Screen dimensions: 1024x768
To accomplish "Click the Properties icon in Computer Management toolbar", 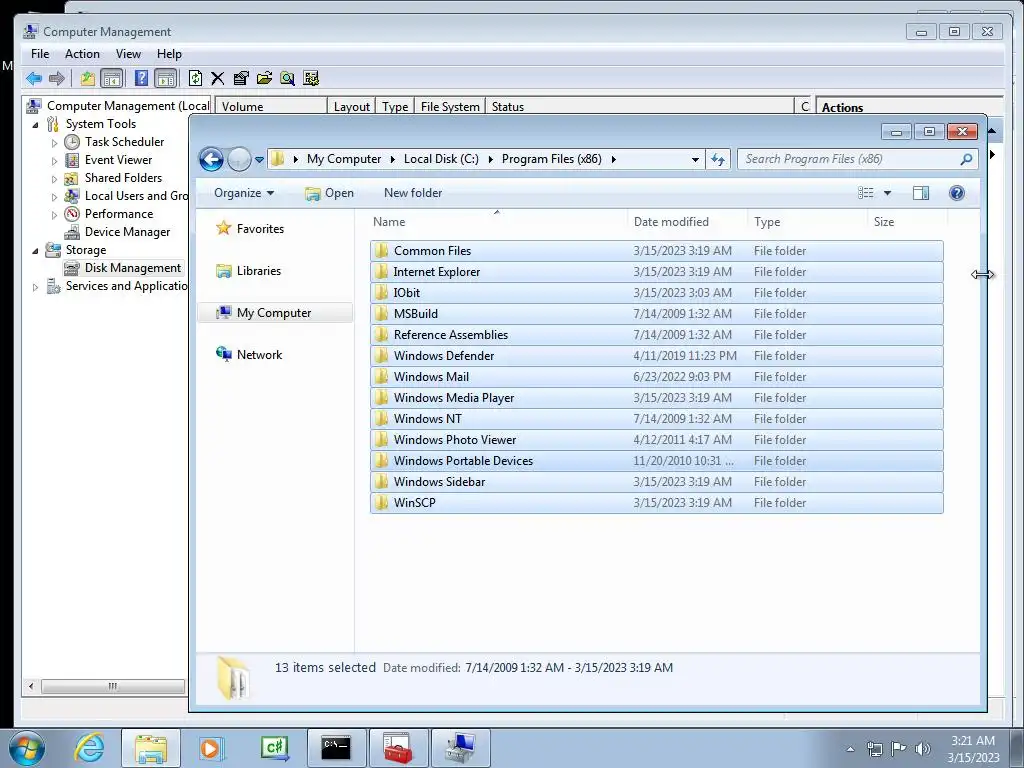I will [240, 79].
